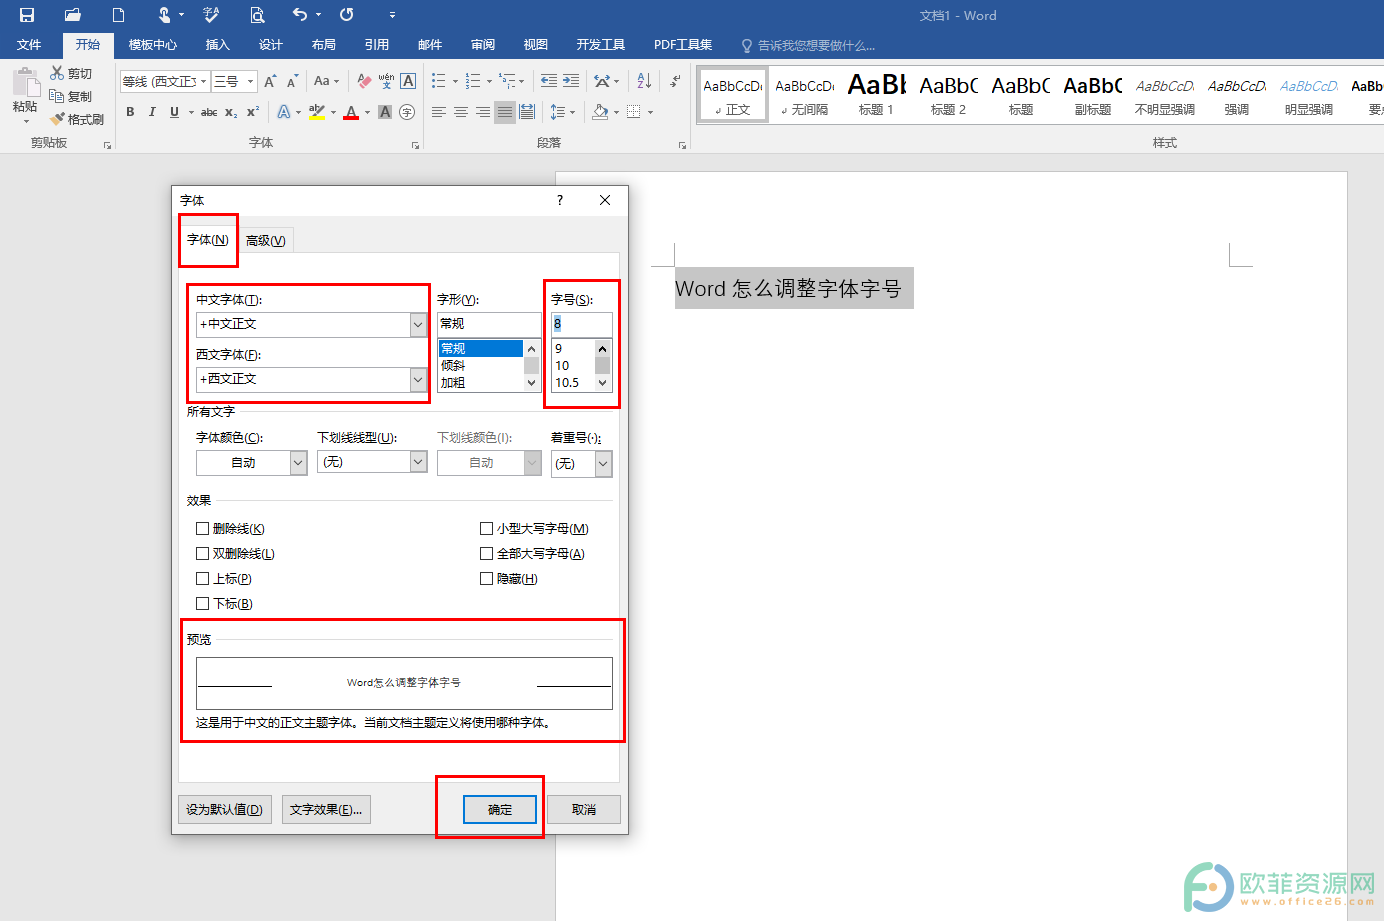Click the font dialog help question mark
The height and width of the screenshot is (921, 1384).
[x=560, y=200]
